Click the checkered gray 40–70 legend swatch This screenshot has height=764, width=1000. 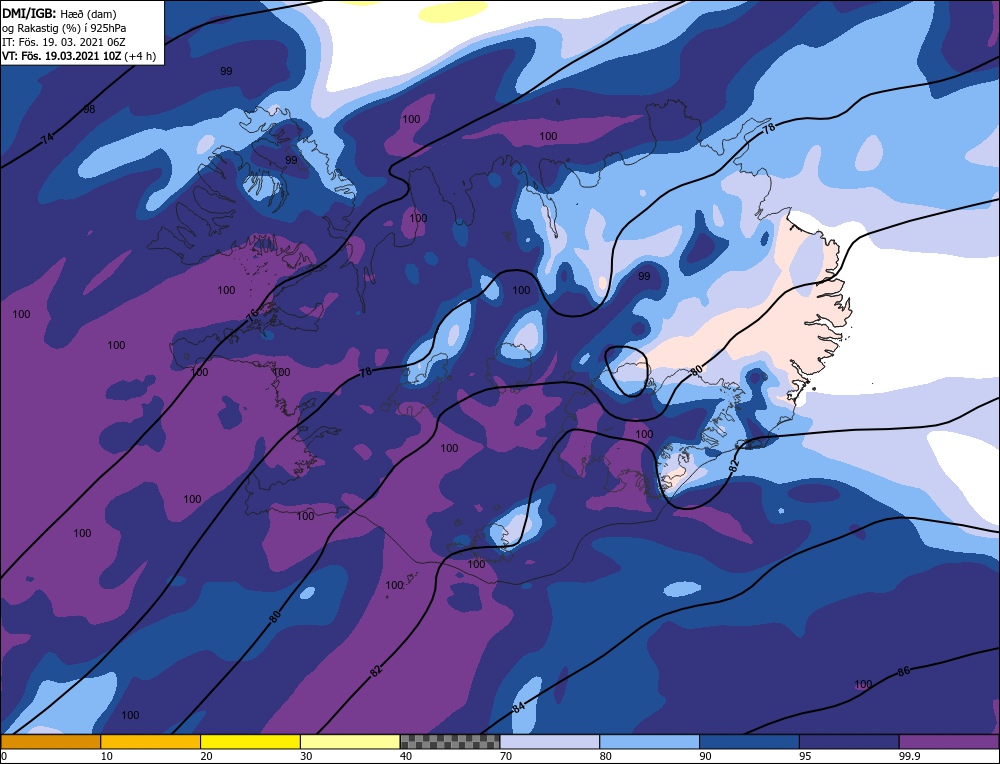tap(450, 742)
